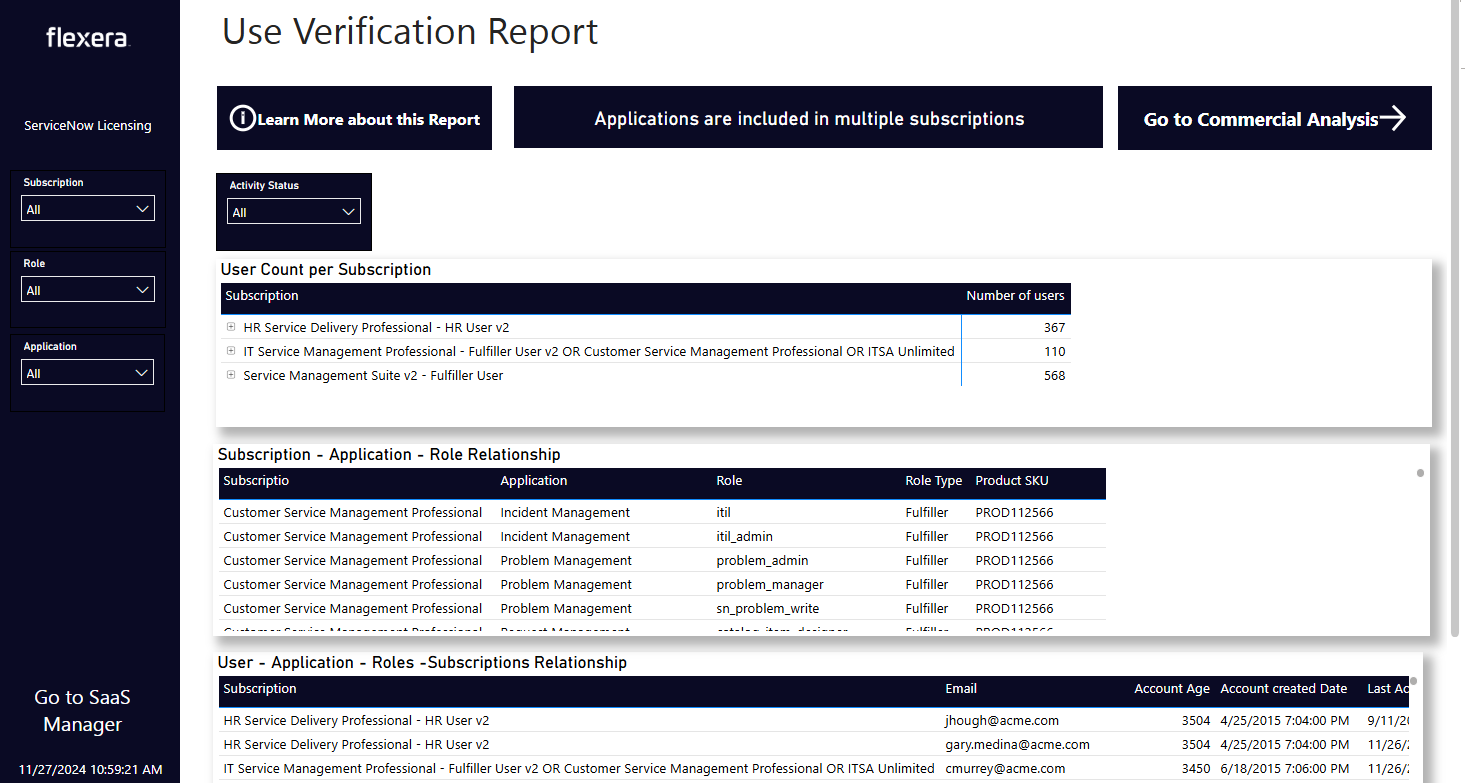
Task: Click Go to SaaS Manager link
Action: pos(83,711)
